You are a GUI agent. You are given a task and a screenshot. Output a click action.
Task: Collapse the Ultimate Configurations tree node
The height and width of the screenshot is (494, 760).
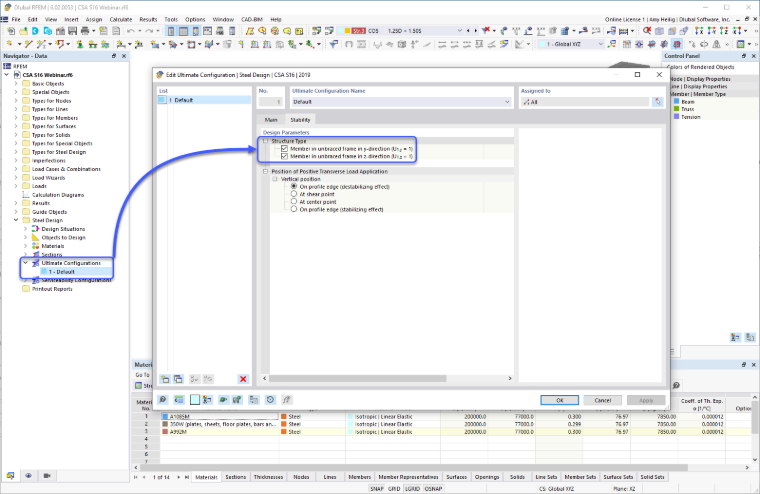pyautogui.click(x=26, y=263)
